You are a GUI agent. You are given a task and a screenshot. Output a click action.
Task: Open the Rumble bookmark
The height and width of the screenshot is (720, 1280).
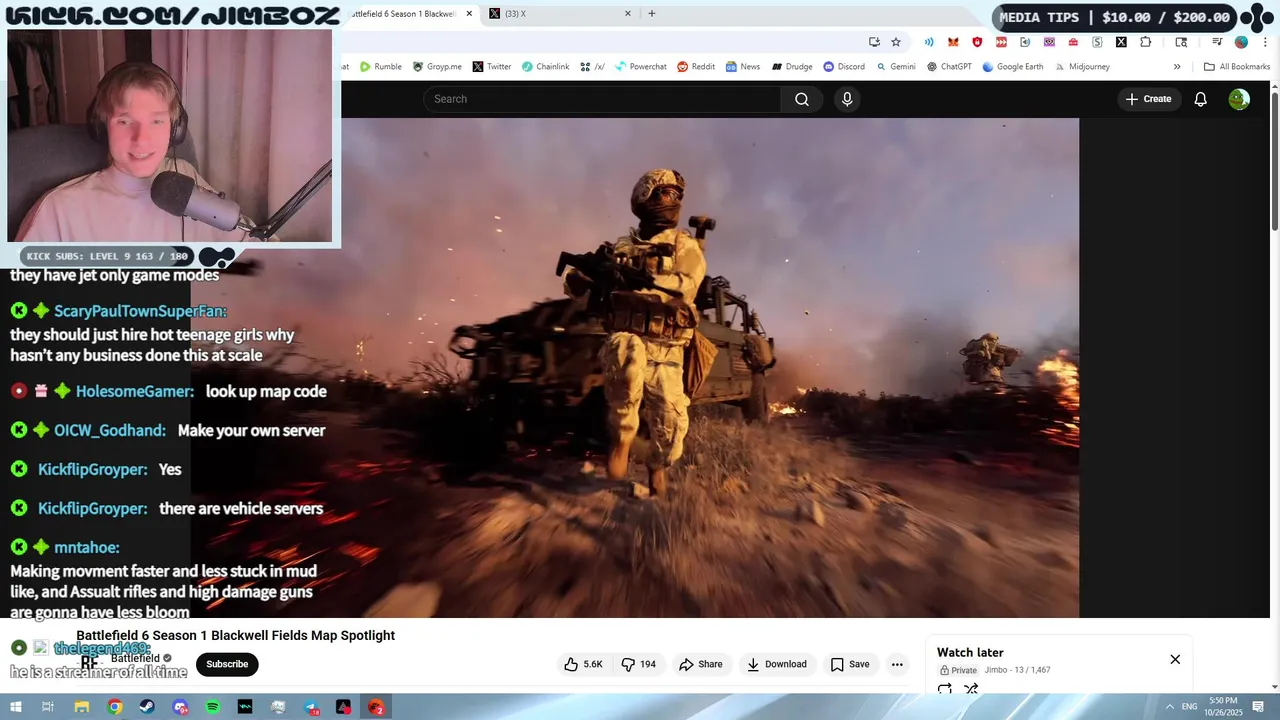[x=381, y=67]
